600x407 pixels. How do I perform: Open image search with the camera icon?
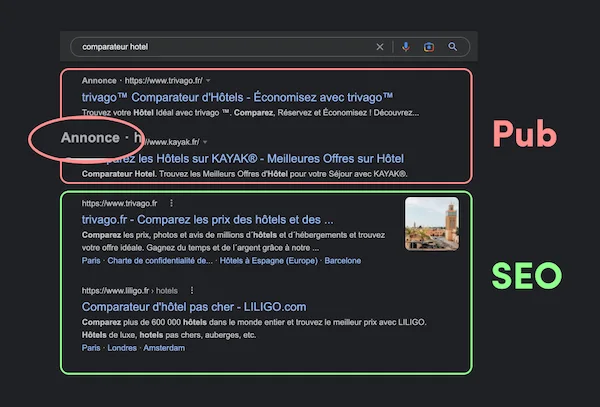tap(429, 47)
